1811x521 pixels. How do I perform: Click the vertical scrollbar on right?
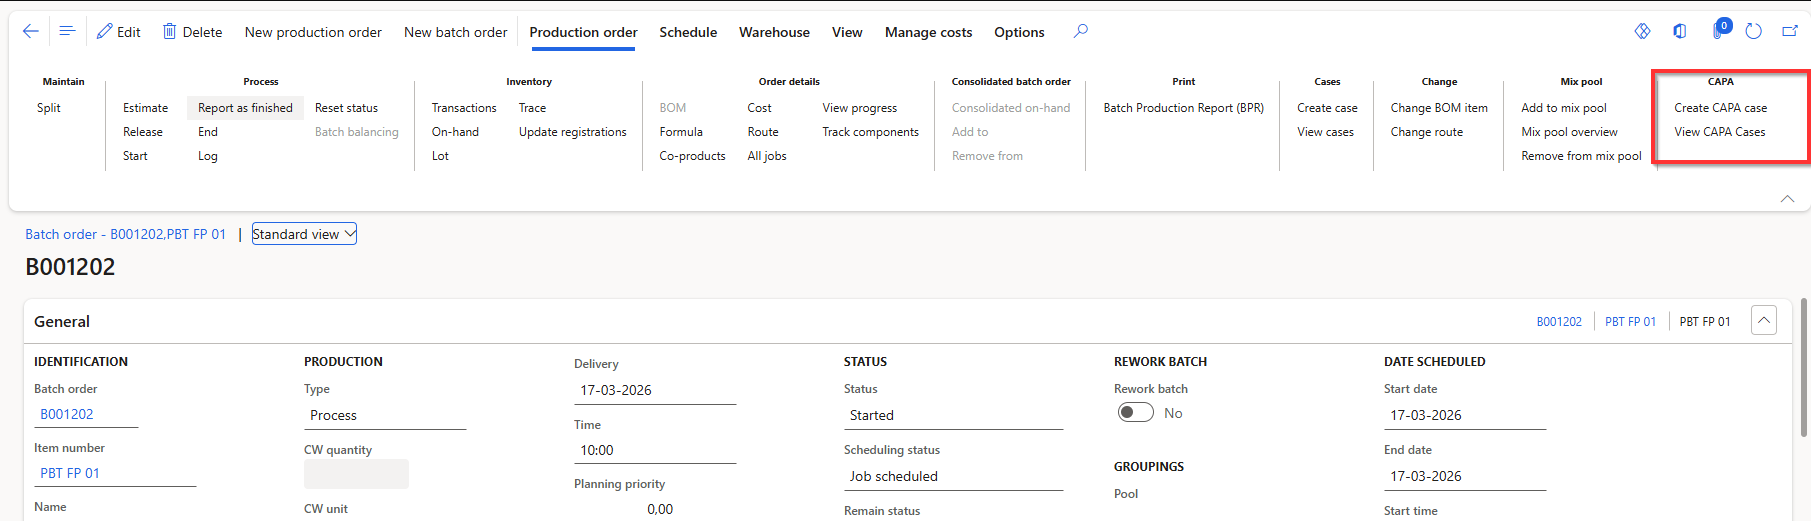click(x=1804, y=366)
